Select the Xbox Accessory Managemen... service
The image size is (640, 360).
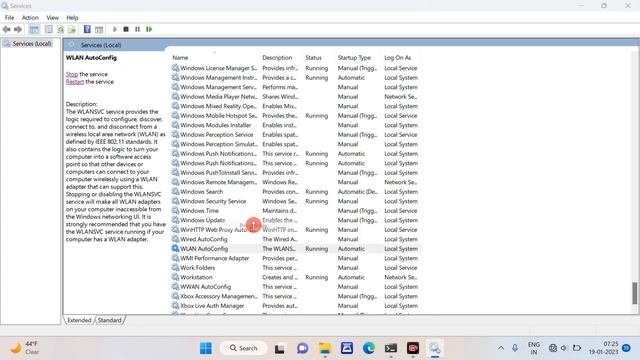[x=296, y=296]
